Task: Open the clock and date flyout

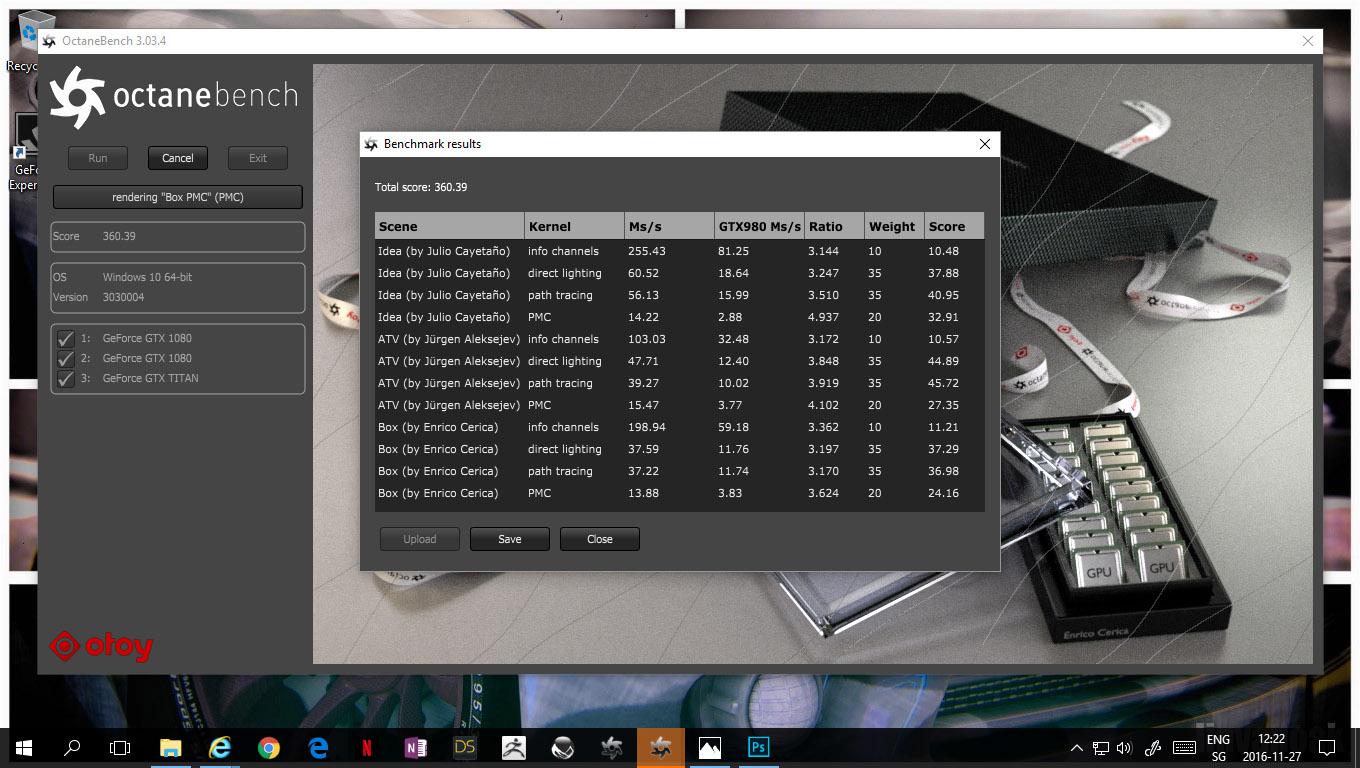Action: 1271,748
